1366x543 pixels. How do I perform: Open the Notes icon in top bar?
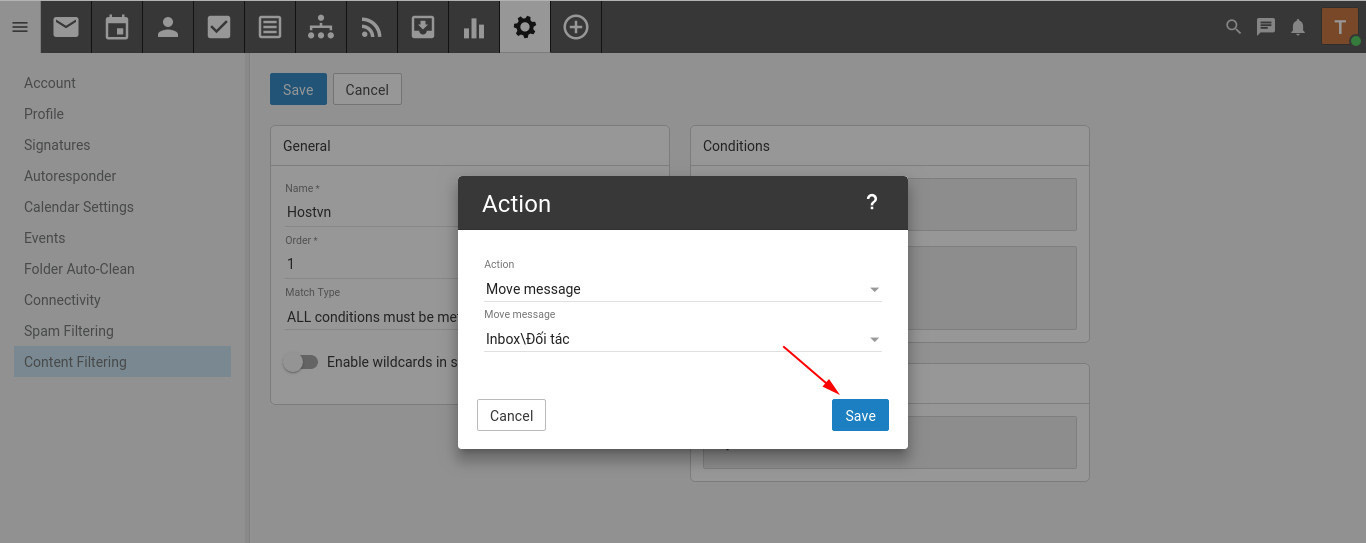[270, 27]
